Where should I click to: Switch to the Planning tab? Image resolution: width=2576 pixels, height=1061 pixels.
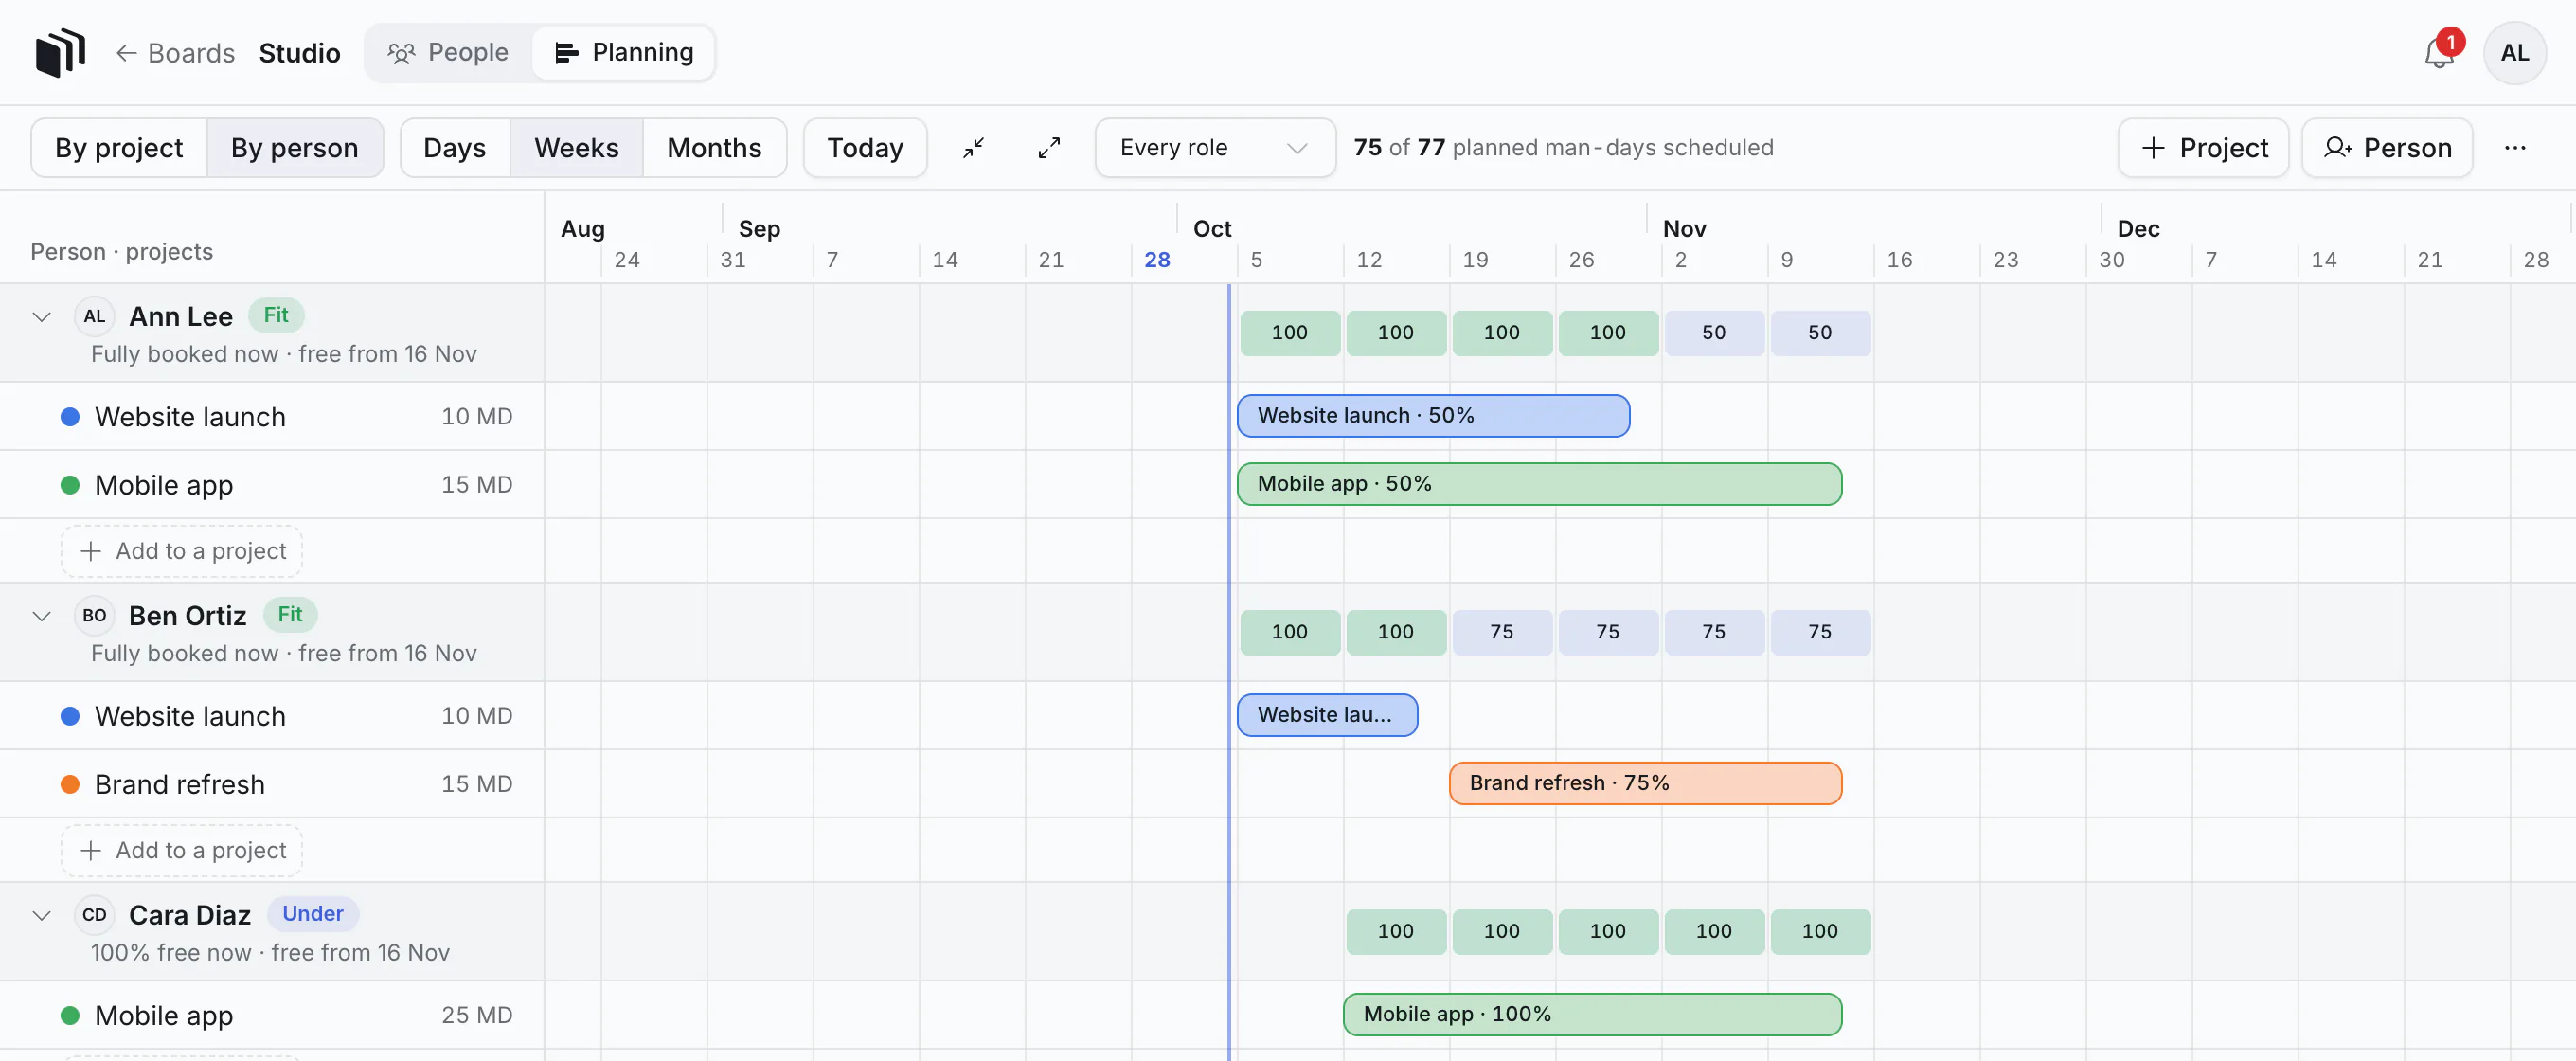coord(624,53)
